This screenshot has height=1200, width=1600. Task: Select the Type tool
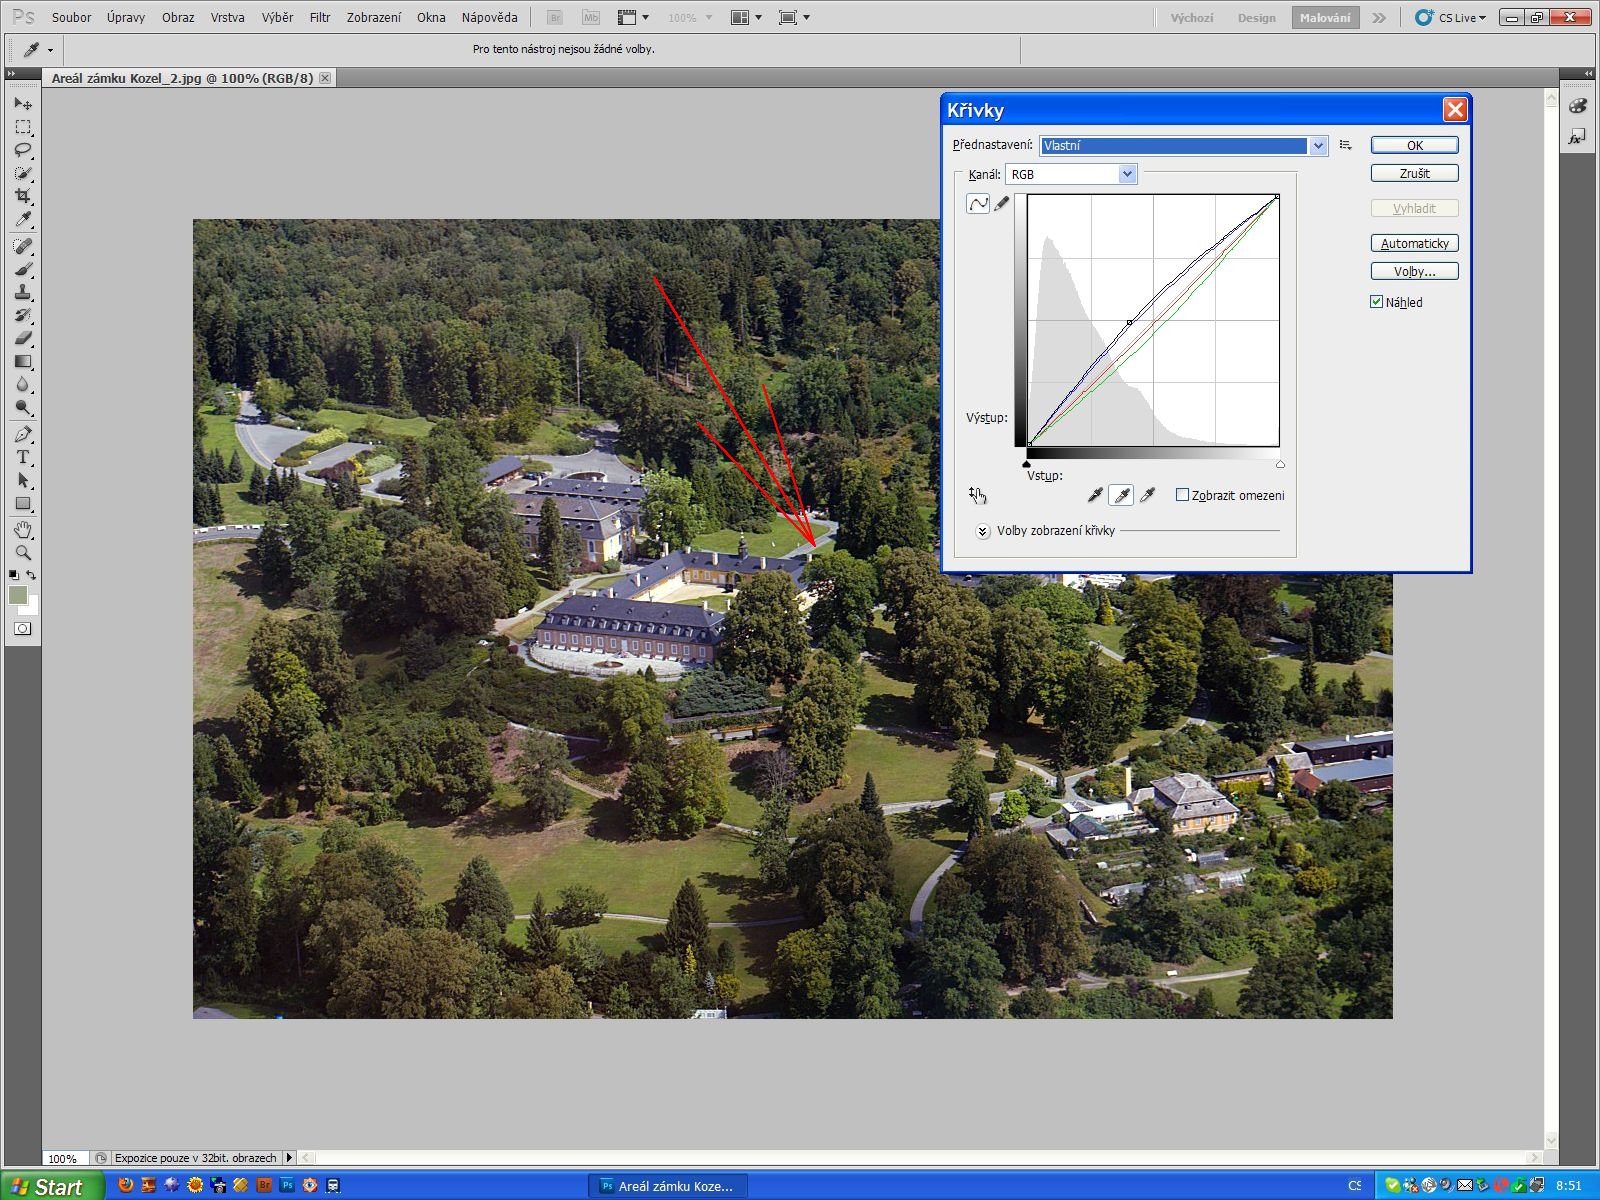click(x=23, y=457)
